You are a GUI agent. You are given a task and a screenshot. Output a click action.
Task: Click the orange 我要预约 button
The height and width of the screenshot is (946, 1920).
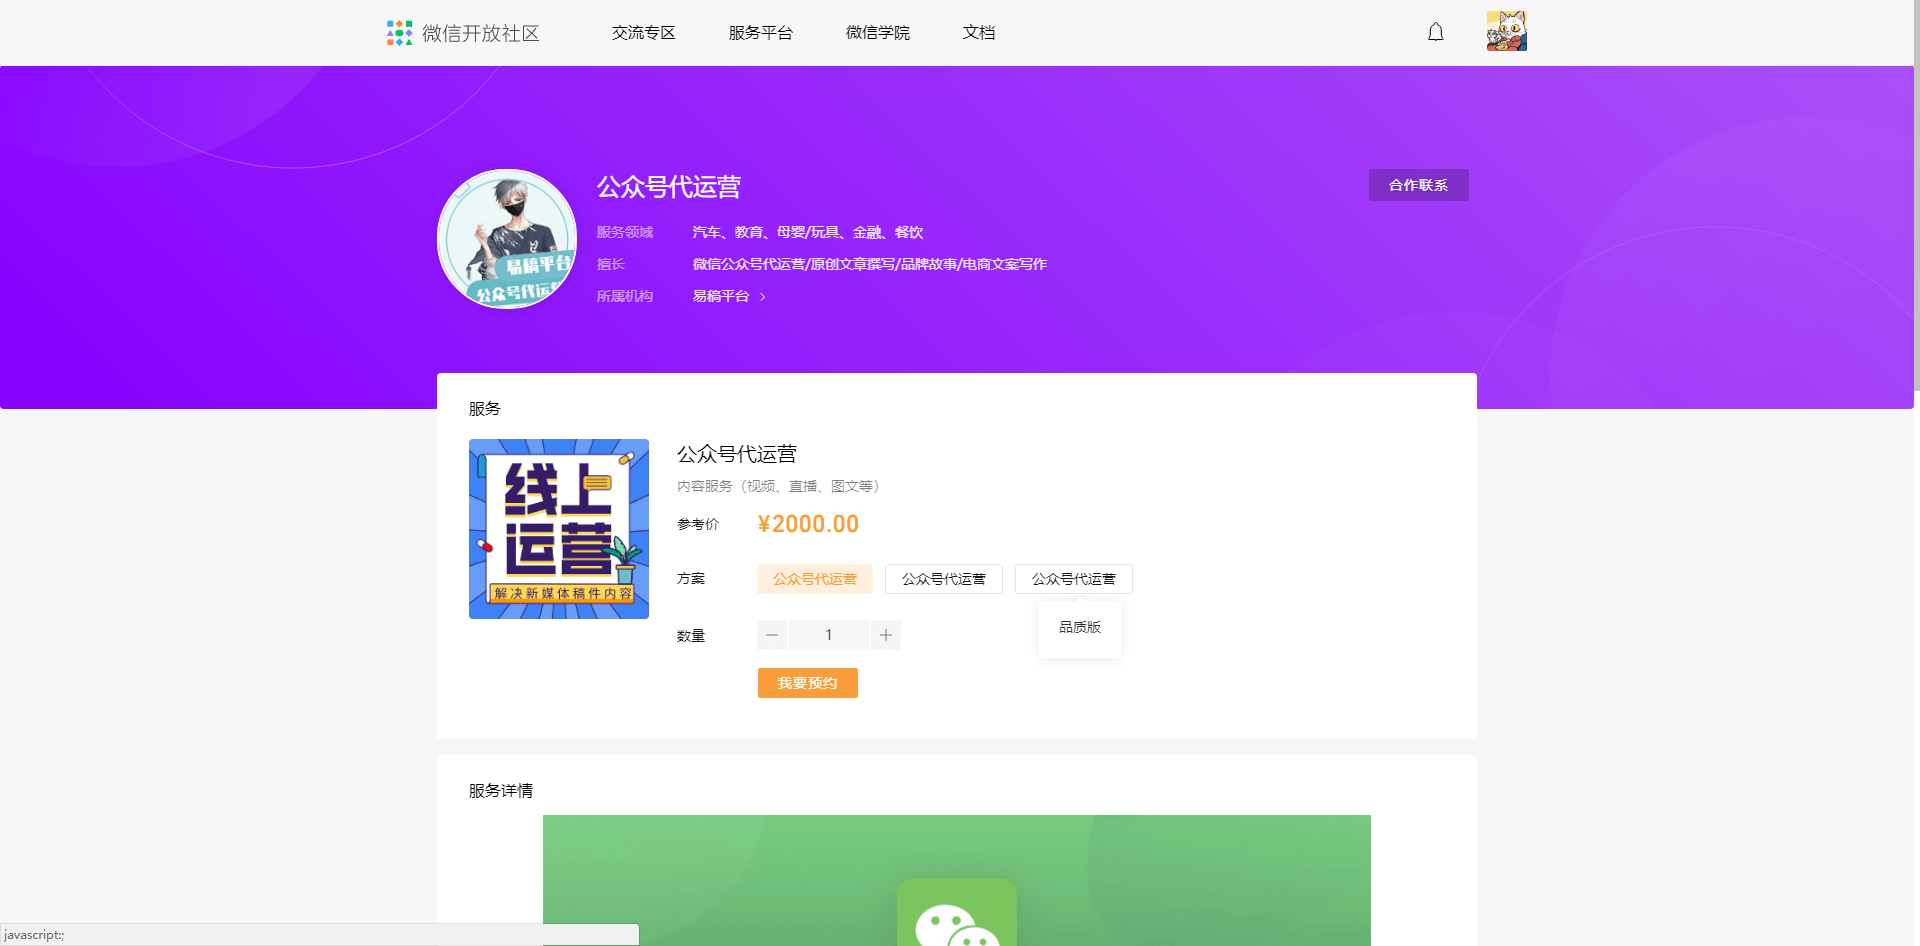pos(808,683)
